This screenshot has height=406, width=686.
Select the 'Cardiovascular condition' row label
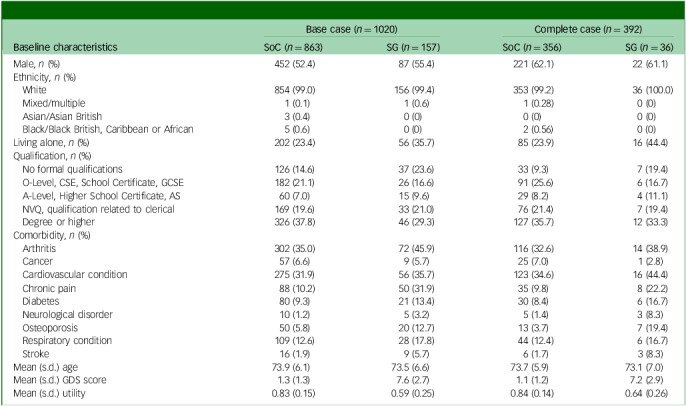pyautogui.click(x=75, y=274)
